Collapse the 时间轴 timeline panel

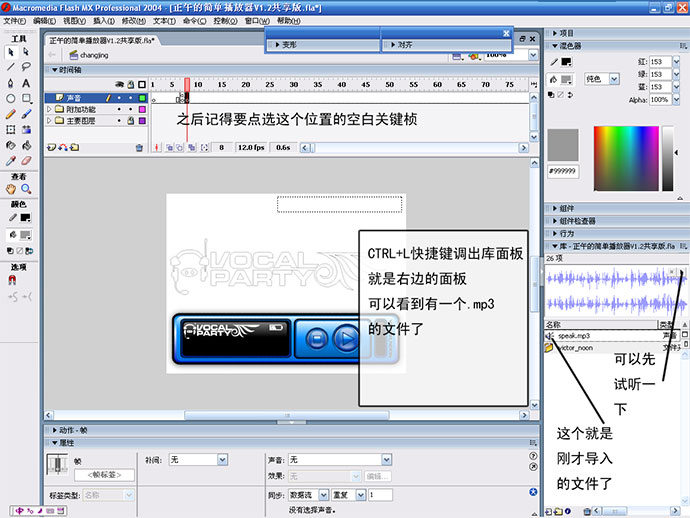coord(55,70)
